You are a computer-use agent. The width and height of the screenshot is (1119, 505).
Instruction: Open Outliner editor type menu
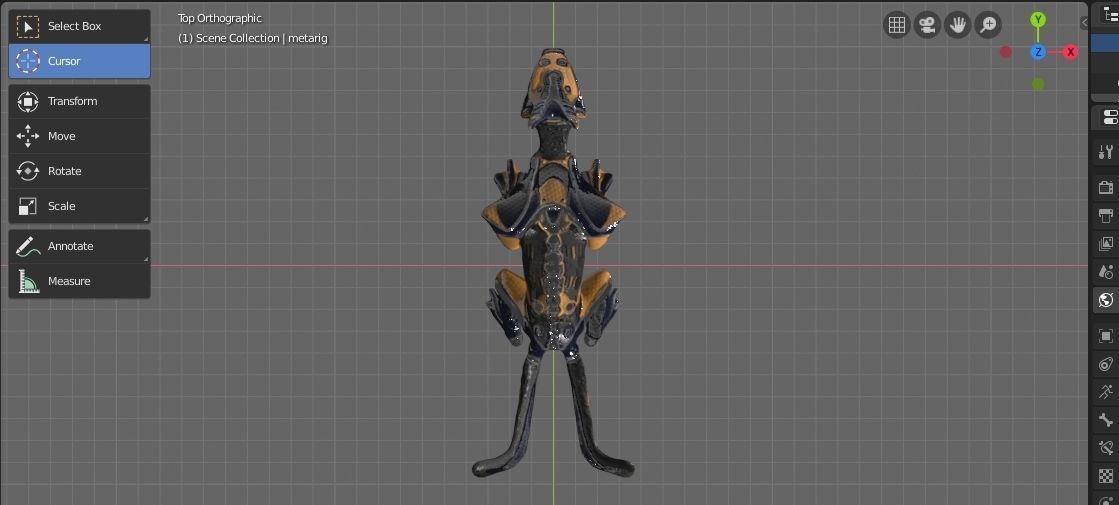click(x=1110, y=15)
